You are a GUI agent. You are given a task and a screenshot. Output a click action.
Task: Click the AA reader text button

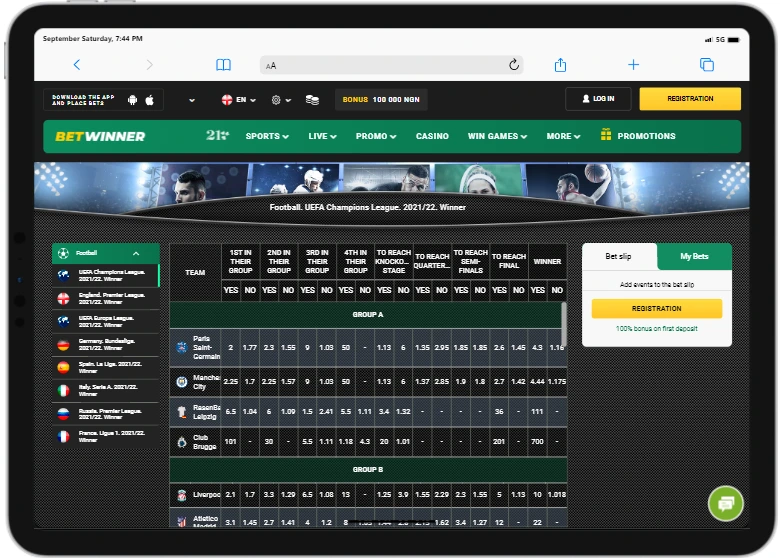pos(271,66)
